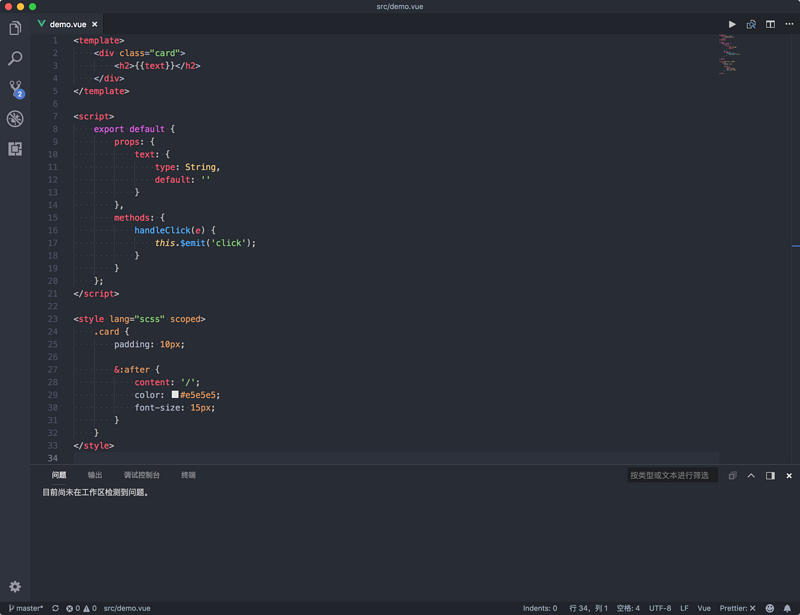This screenshot has width=800, height=615.
Task: Synchronize changes via the sync icon
Action: pos(55,608)
